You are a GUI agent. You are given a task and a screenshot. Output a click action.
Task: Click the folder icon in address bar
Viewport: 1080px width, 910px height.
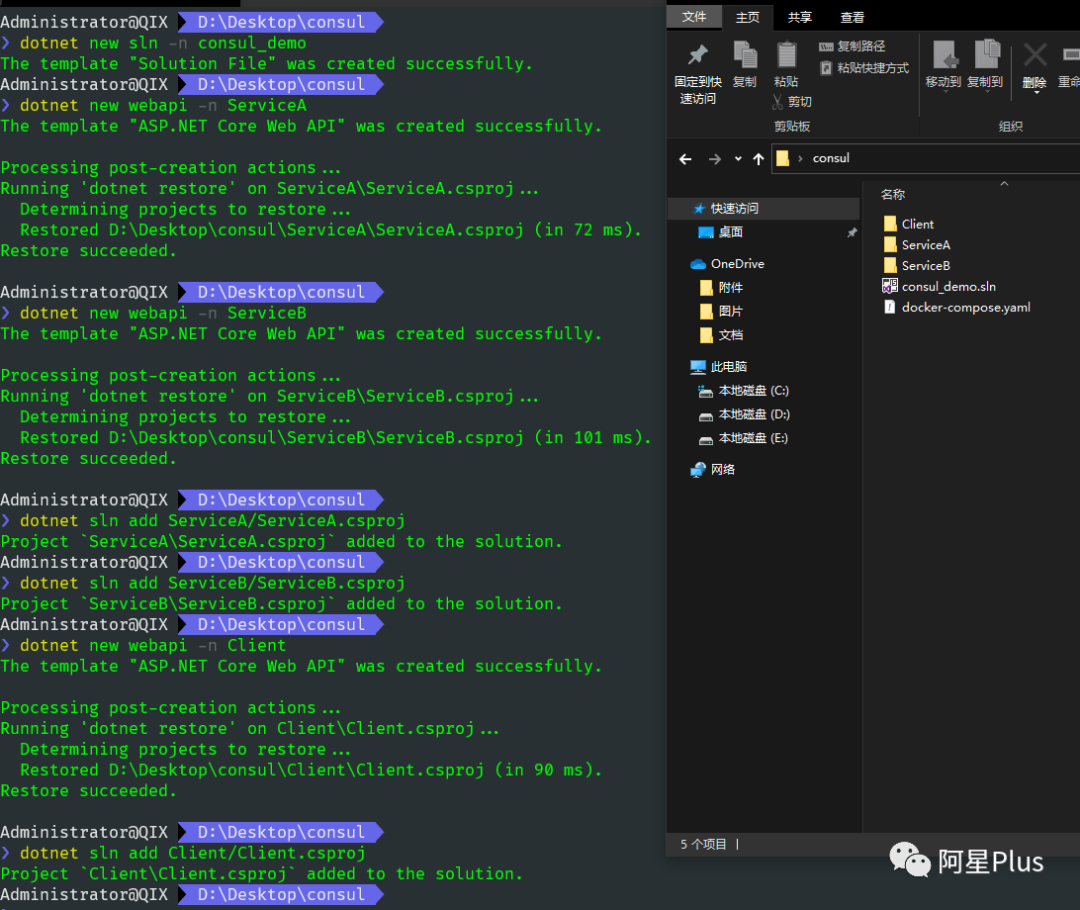click(782, 158)
